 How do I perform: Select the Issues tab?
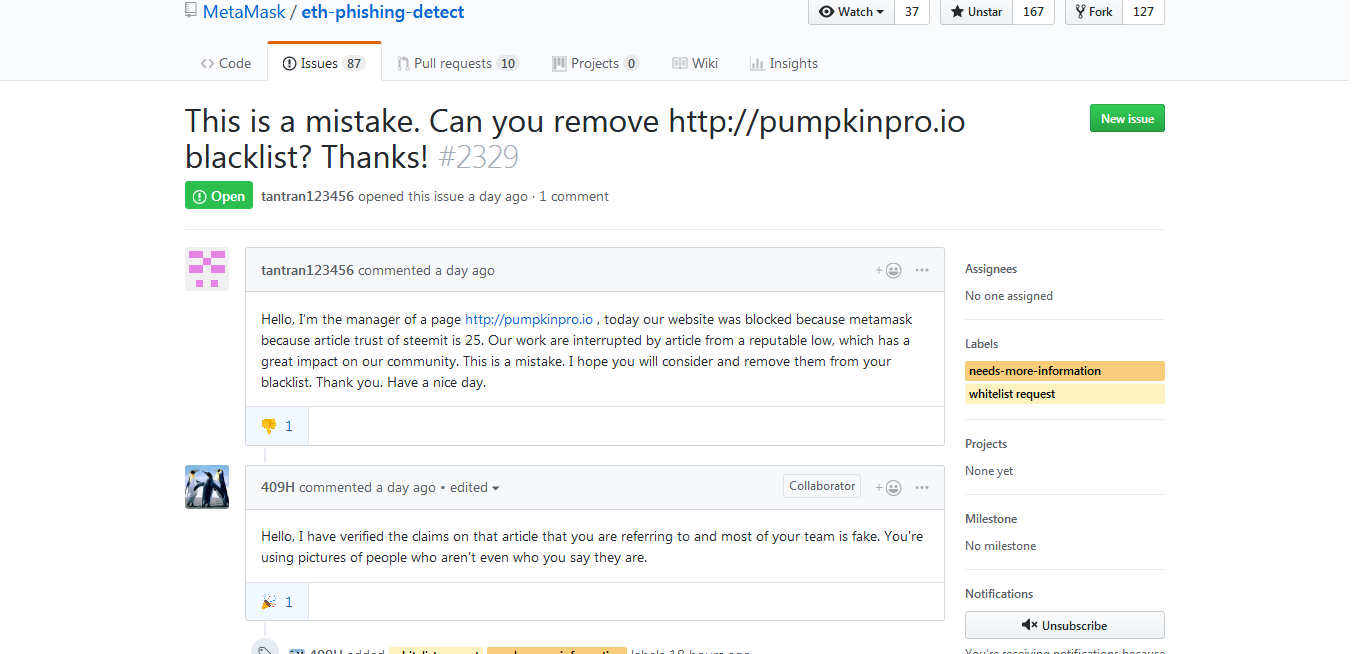pos(324,63)
